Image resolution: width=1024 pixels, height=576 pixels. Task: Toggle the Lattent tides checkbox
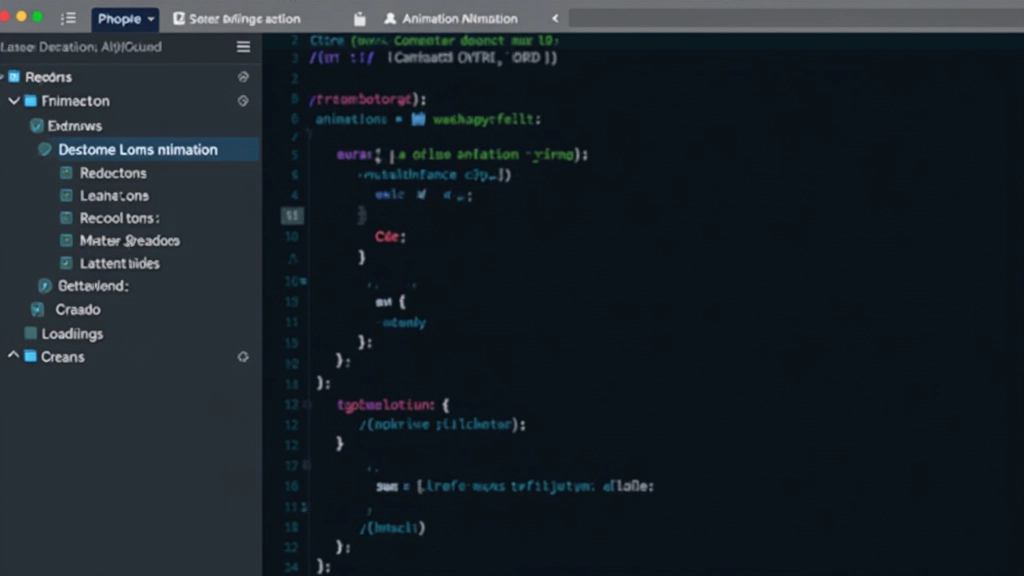coord(65,263)
